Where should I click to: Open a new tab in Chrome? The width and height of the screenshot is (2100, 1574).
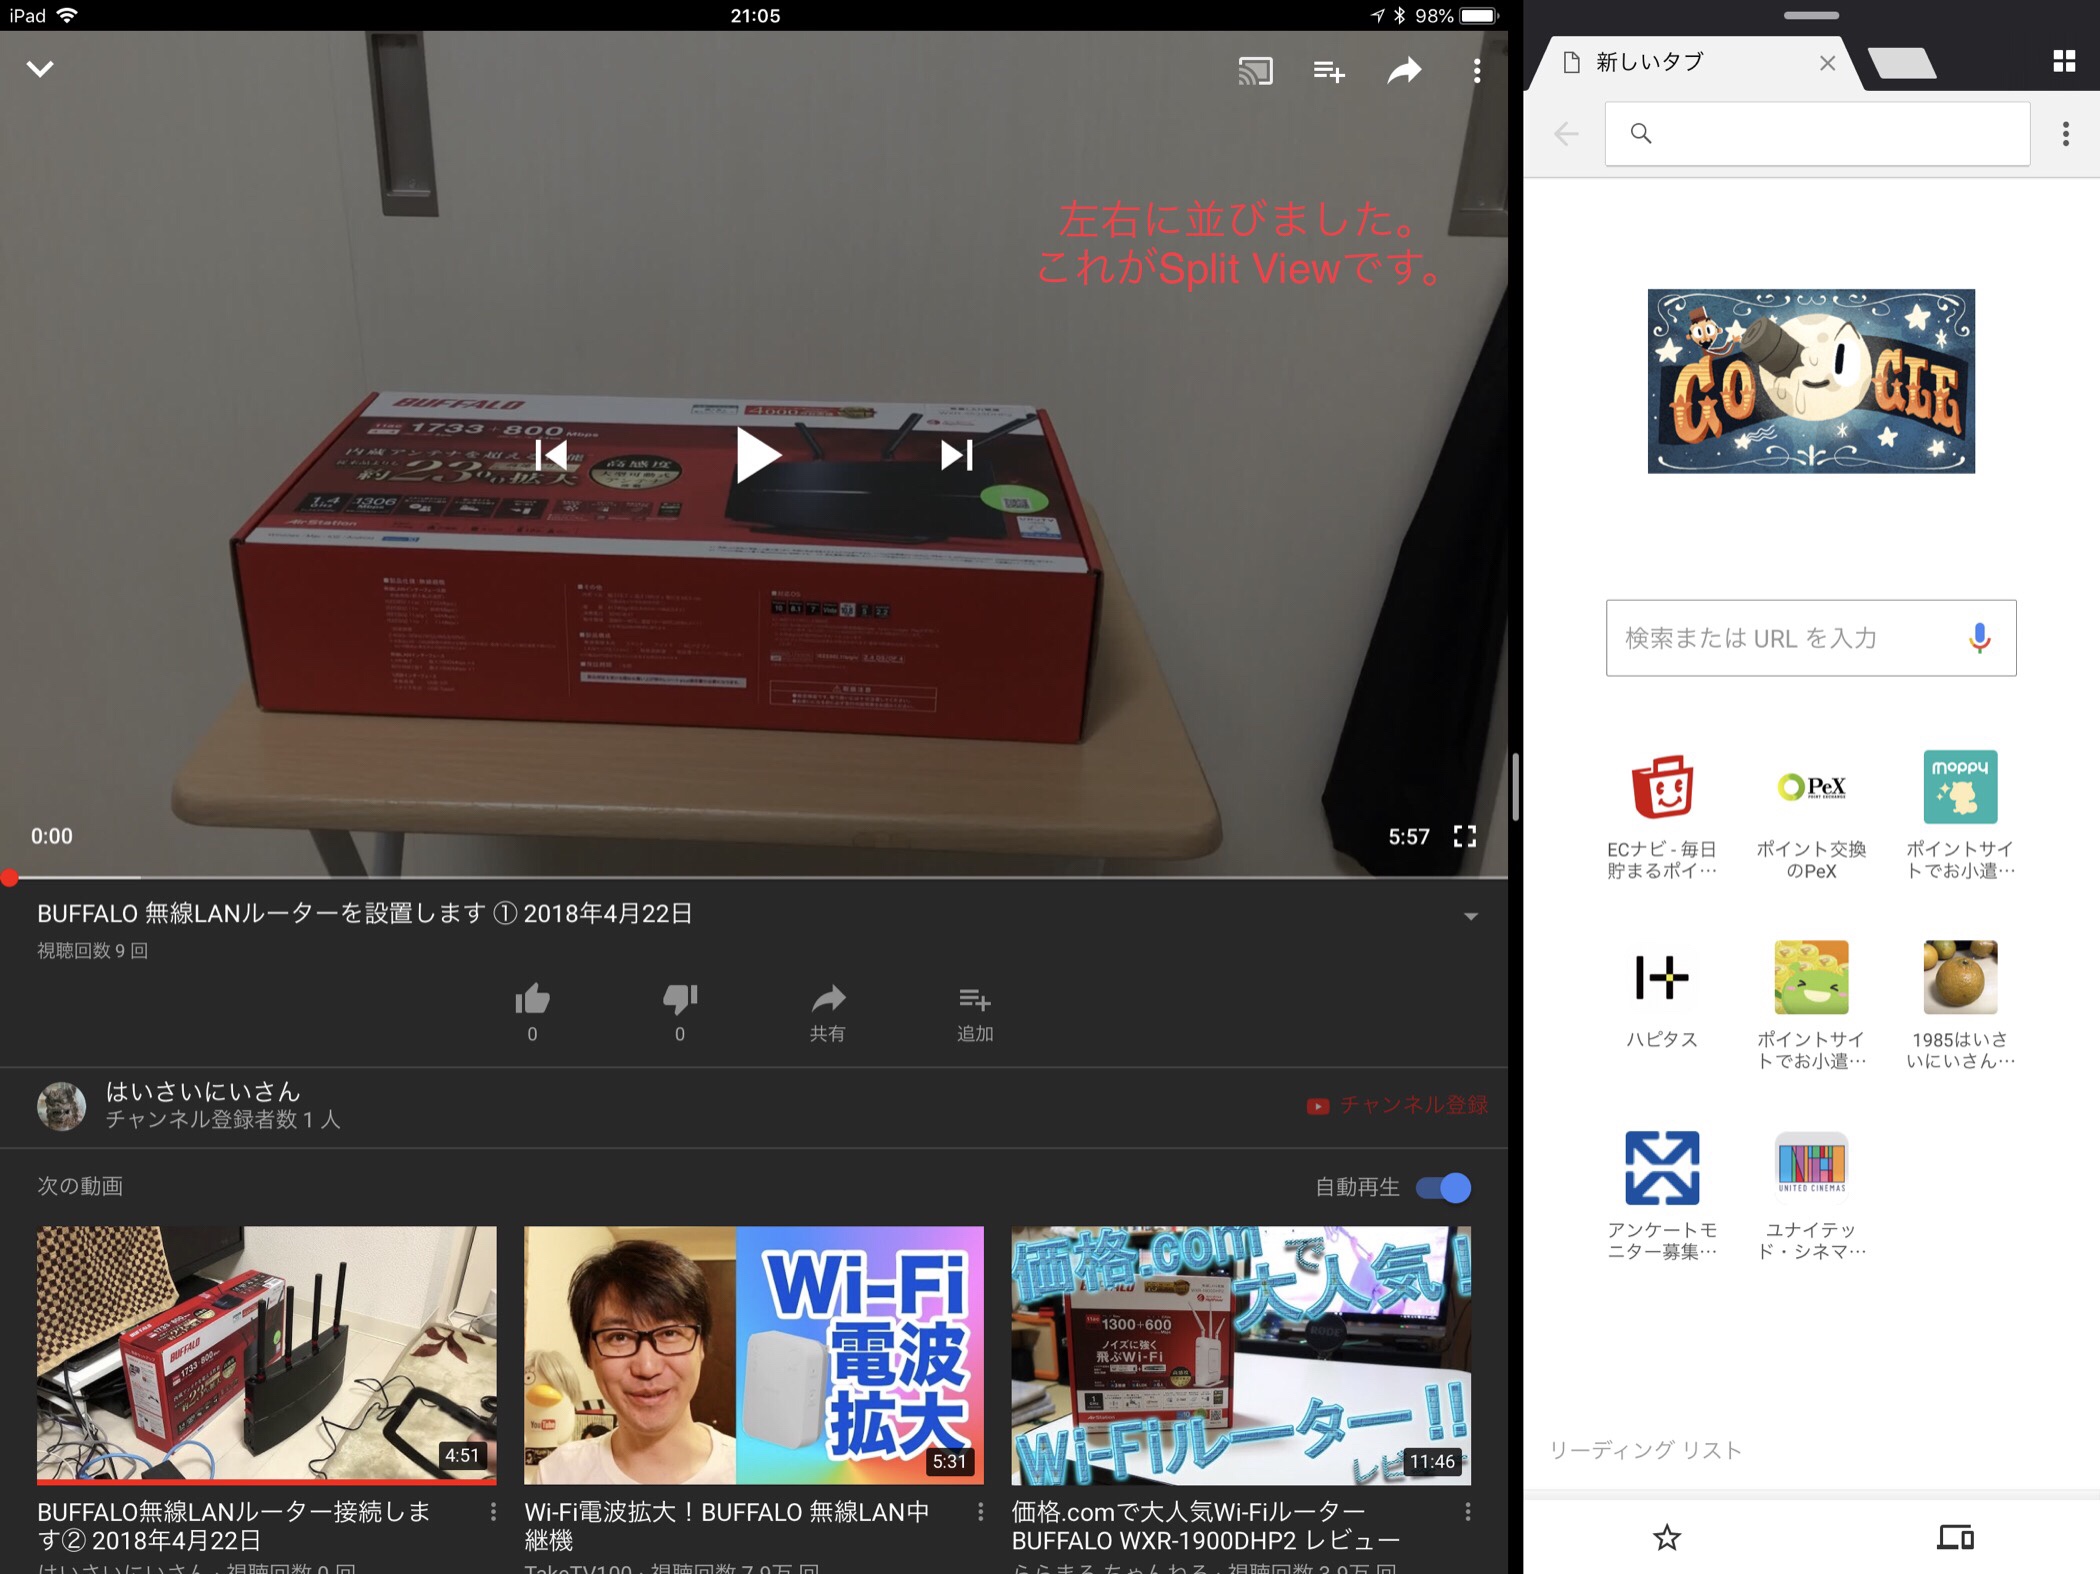[x=1901, y=64]
